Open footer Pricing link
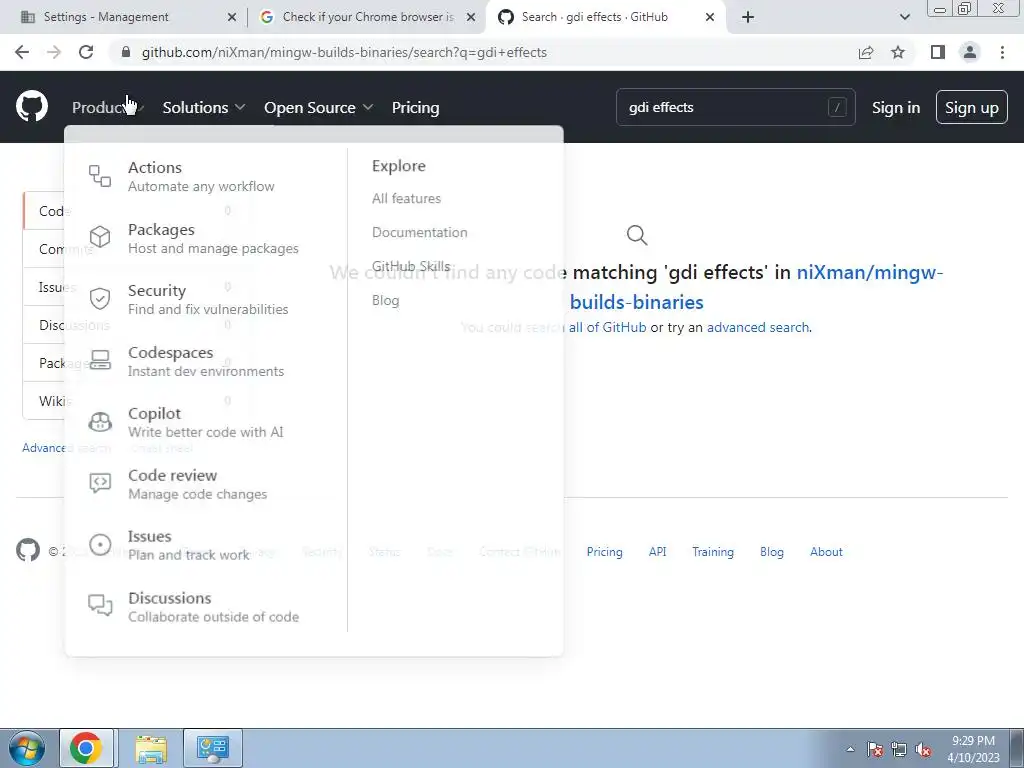The width and height of the screenshot is (1024, 768). pyautogui.click(x=604, y=552)
